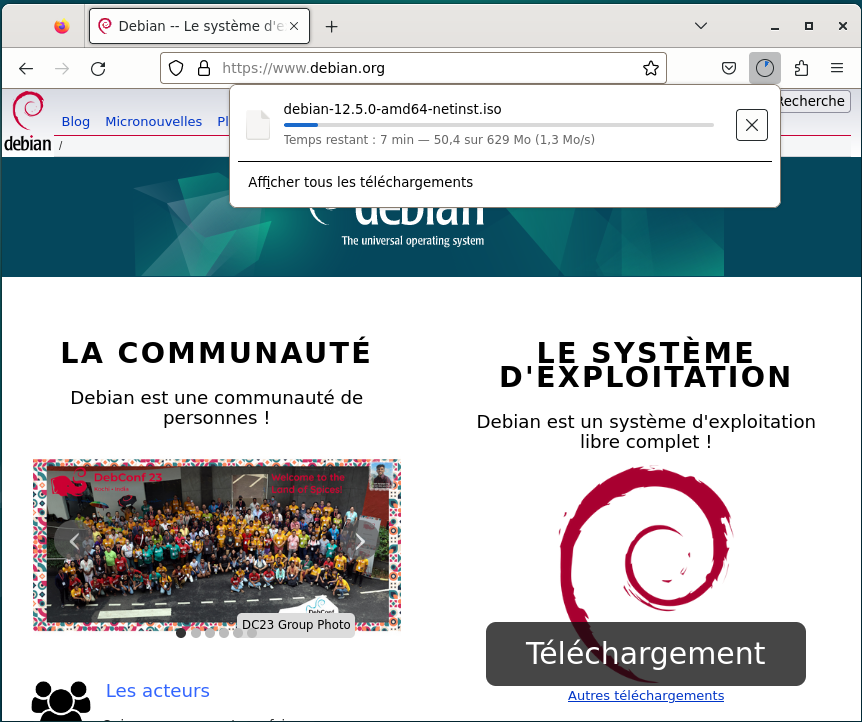Close the Firefox window
Viewport: 862px width, 722px height.
click(x=843, y=26)
